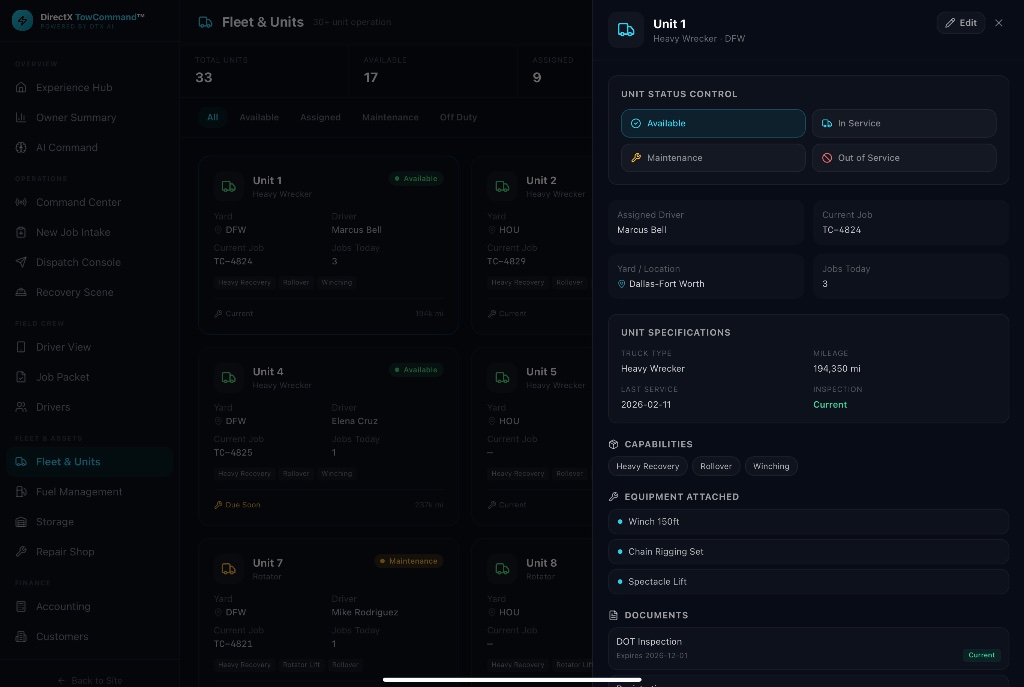Set unit status to Maintenance
This screenshot has height=687, width=1024.
click(x=713, y=158)
